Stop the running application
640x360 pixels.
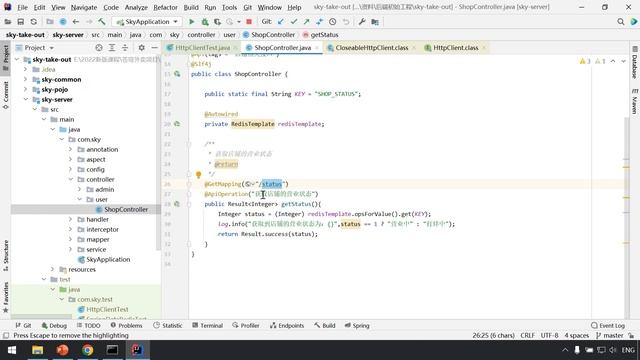[249, 22]
